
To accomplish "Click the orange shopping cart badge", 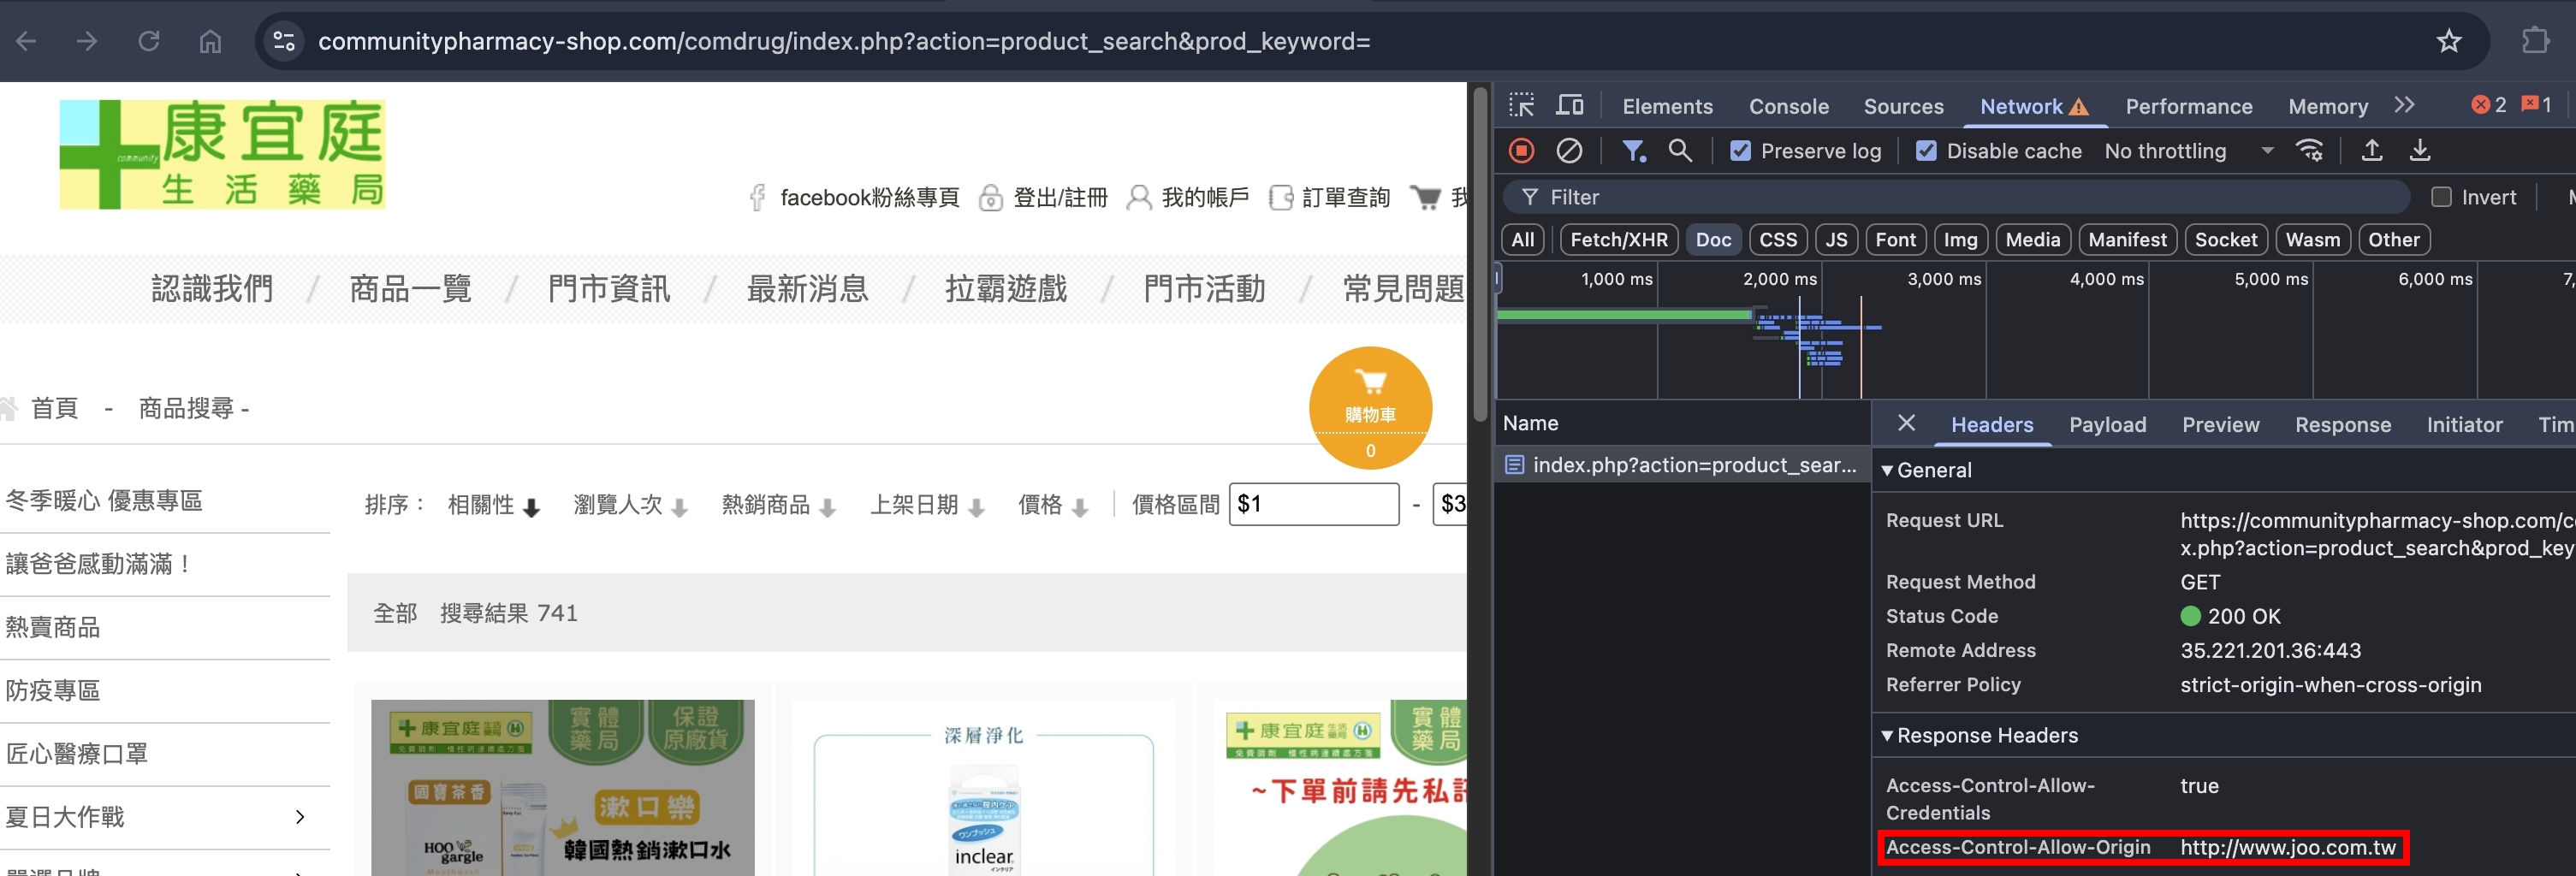I will pos(1370,408).
